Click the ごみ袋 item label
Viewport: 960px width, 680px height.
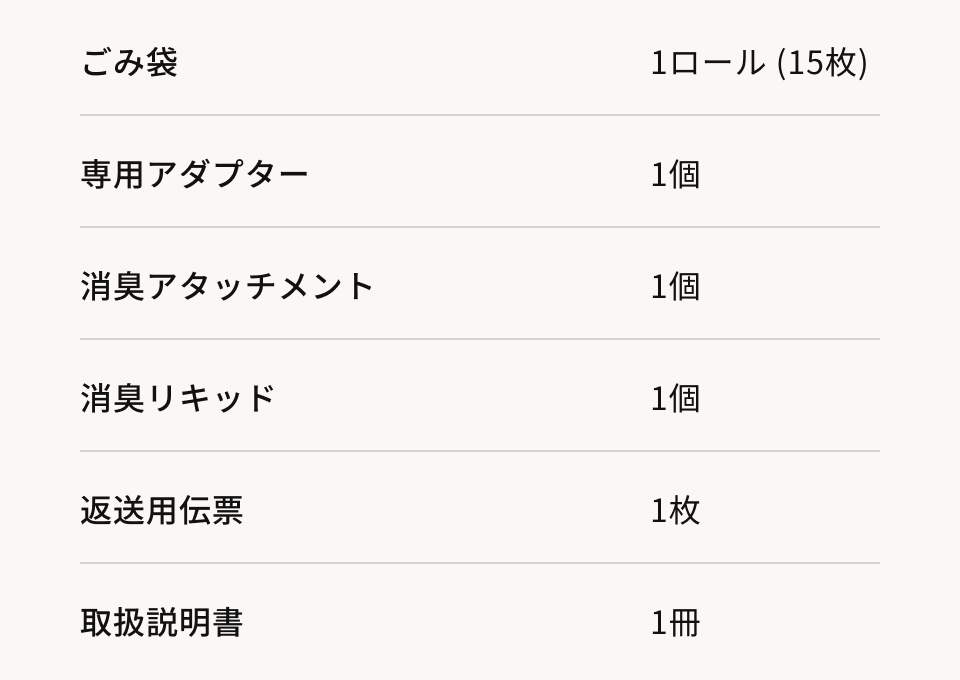pos(129,62)
